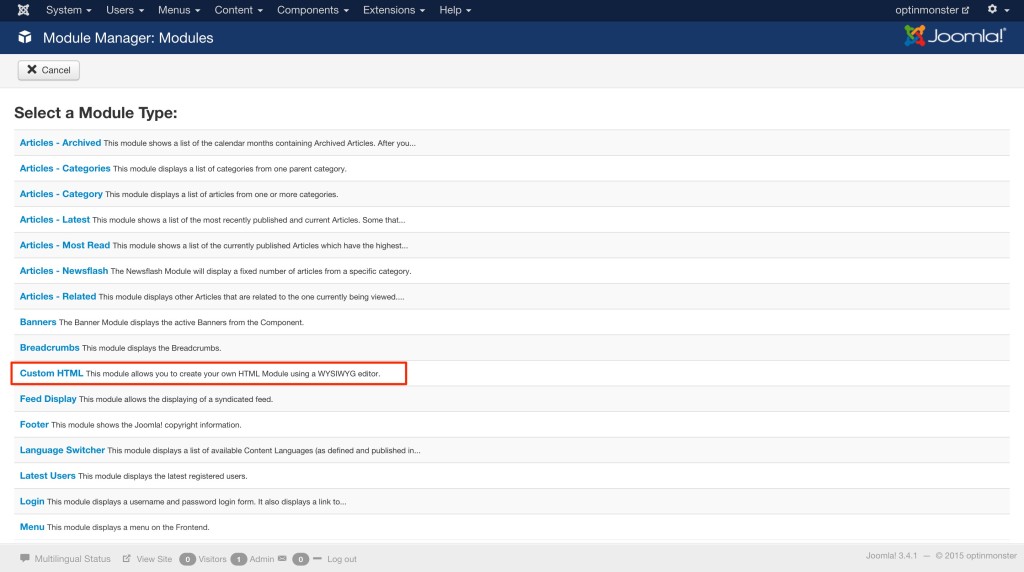The height and width of the screenshot is (572, 1024).
Task: Click Login module description text
Action: click(x=197, y=502)
